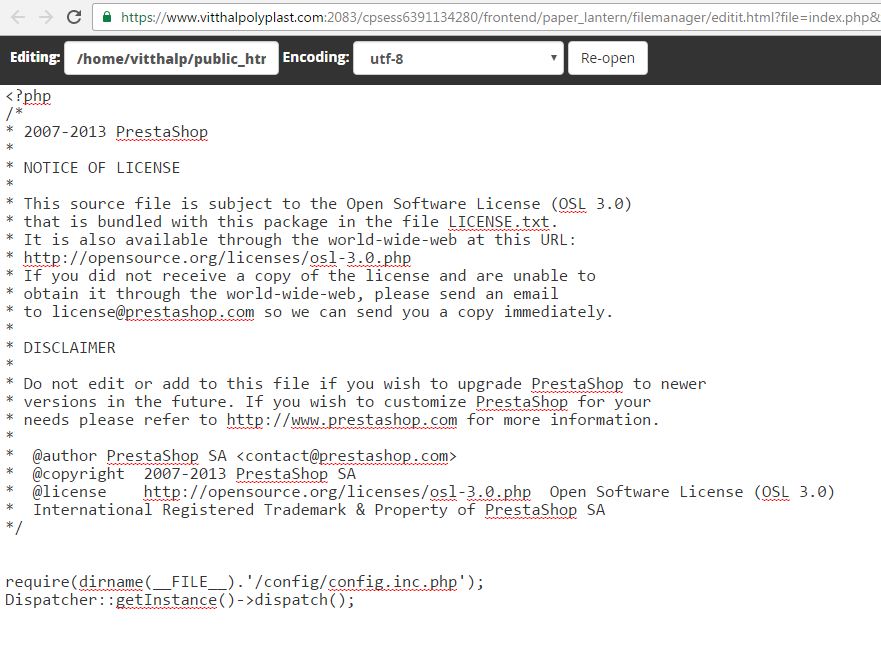Viewport: 881px width, 647px height.
Task: Click the license@prestashop.com email text
Action: (153, 312)
